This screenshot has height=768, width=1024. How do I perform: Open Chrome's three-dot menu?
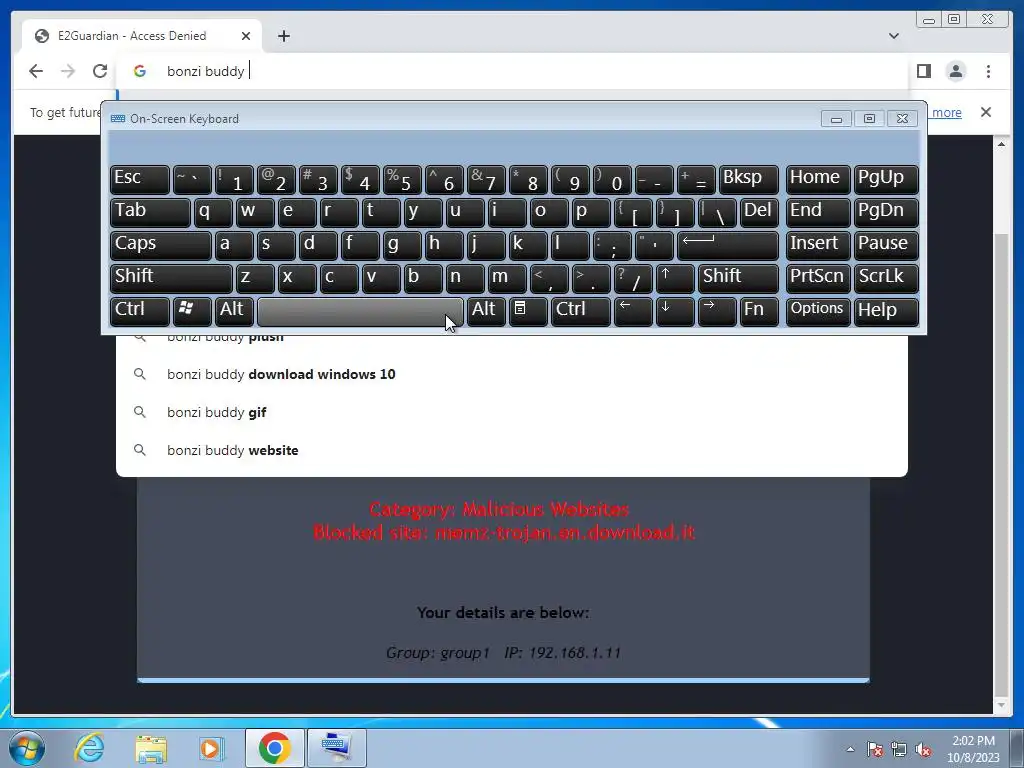point(988,71)
